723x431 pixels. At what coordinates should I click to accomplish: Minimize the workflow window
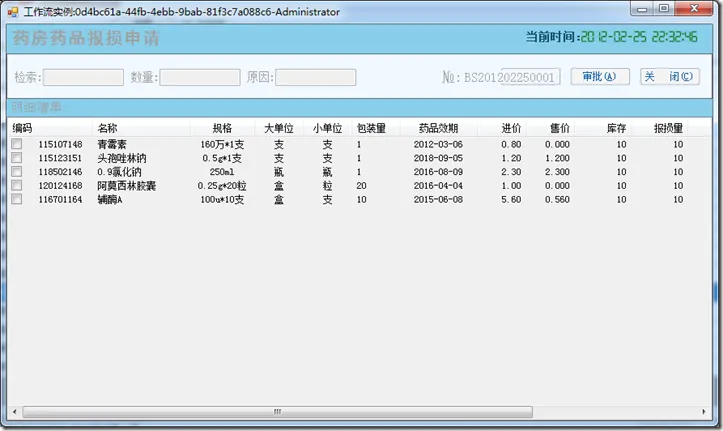click(x=642, y=8)
